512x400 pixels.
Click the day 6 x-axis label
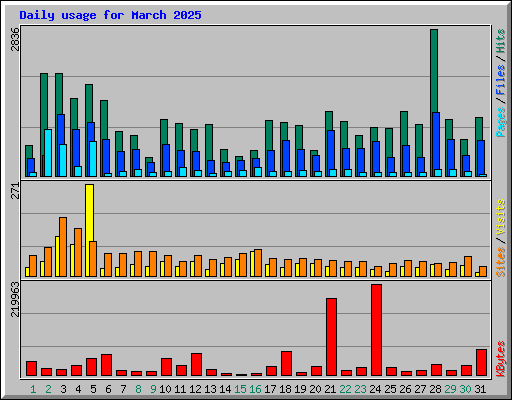108,389
